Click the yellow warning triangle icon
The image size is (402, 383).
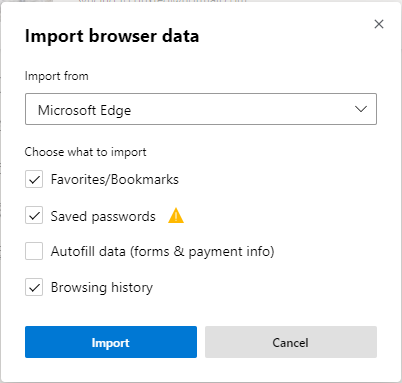[x=176, y=215]
